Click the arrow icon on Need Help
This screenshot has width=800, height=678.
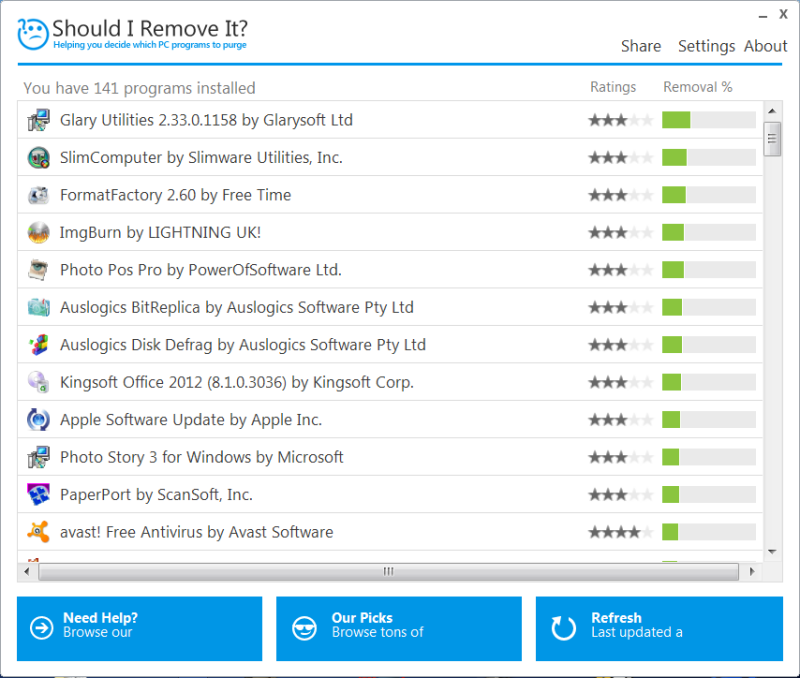[41, 627]
